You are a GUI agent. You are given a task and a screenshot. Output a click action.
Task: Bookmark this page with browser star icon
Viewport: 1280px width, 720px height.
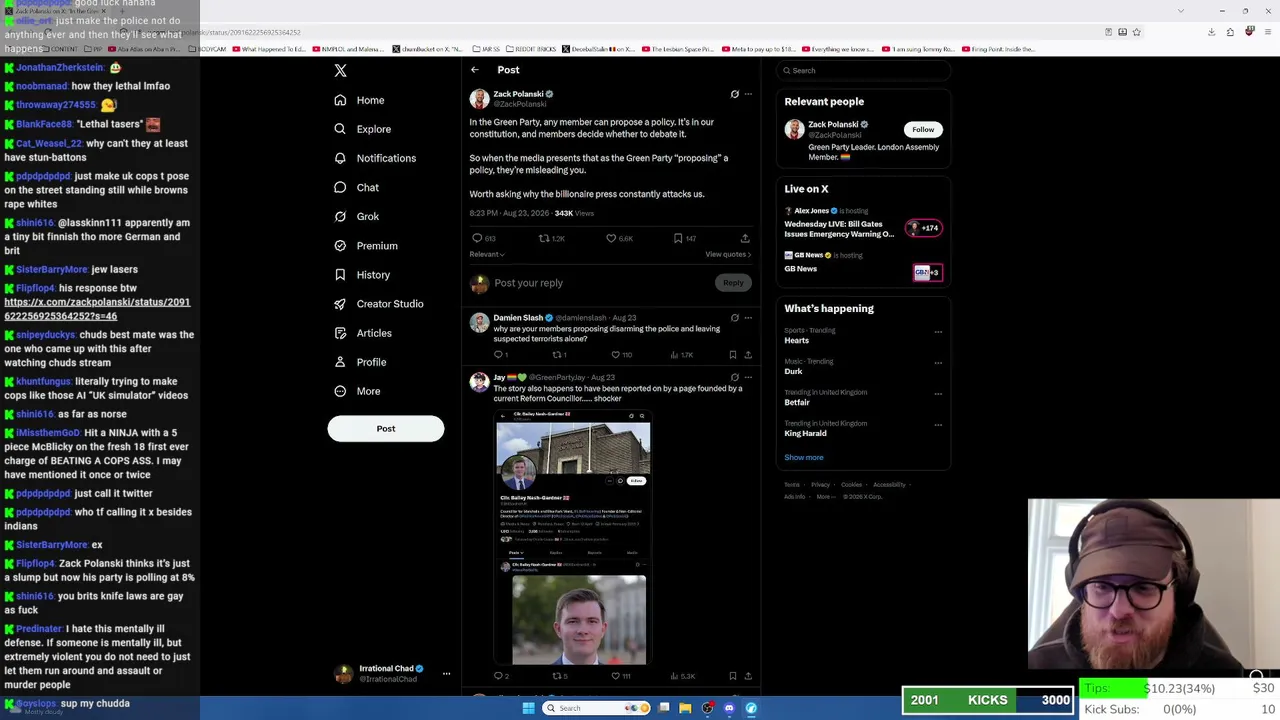[1137, 32]
